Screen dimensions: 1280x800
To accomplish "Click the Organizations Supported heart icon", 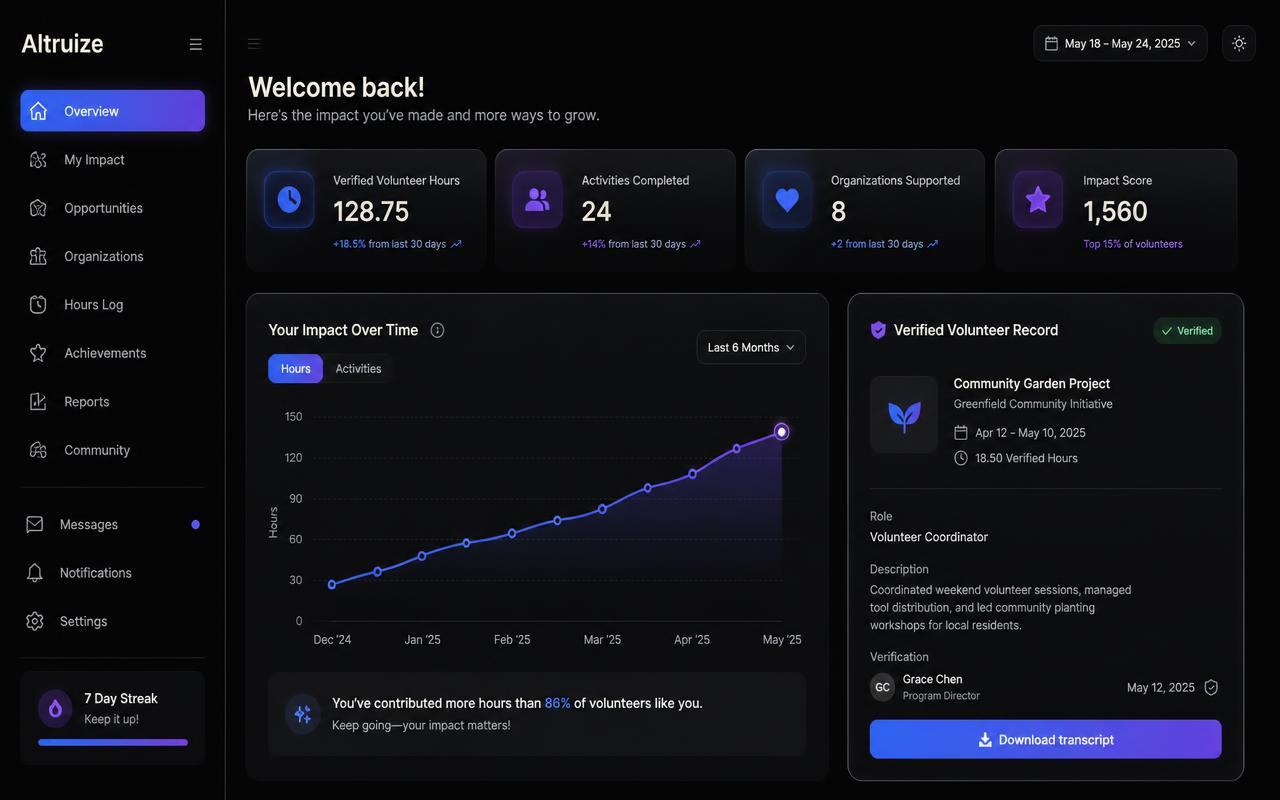I will (787, 199).
